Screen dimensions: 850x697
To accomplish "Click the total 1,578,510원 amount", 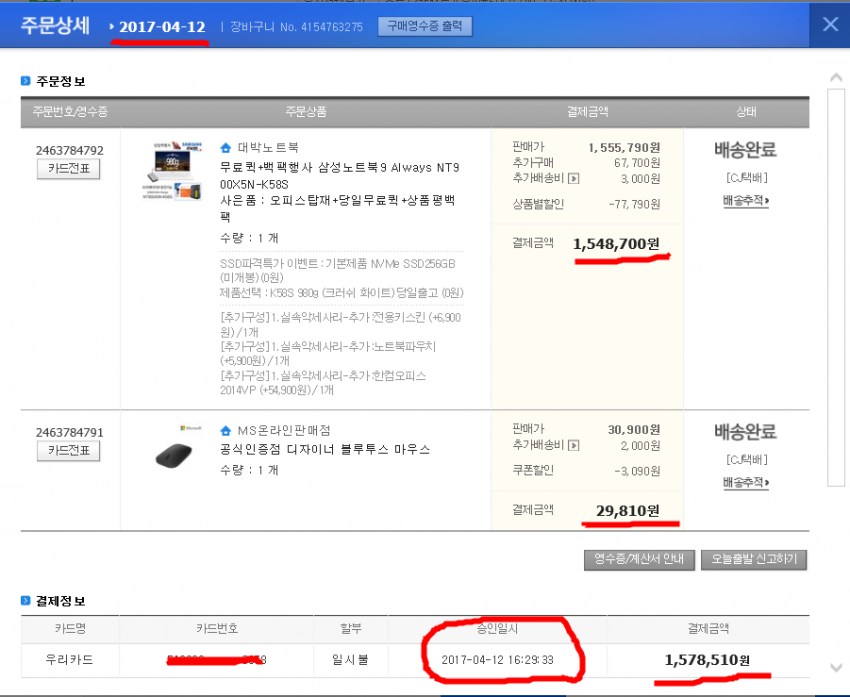I will pos(707,660).
